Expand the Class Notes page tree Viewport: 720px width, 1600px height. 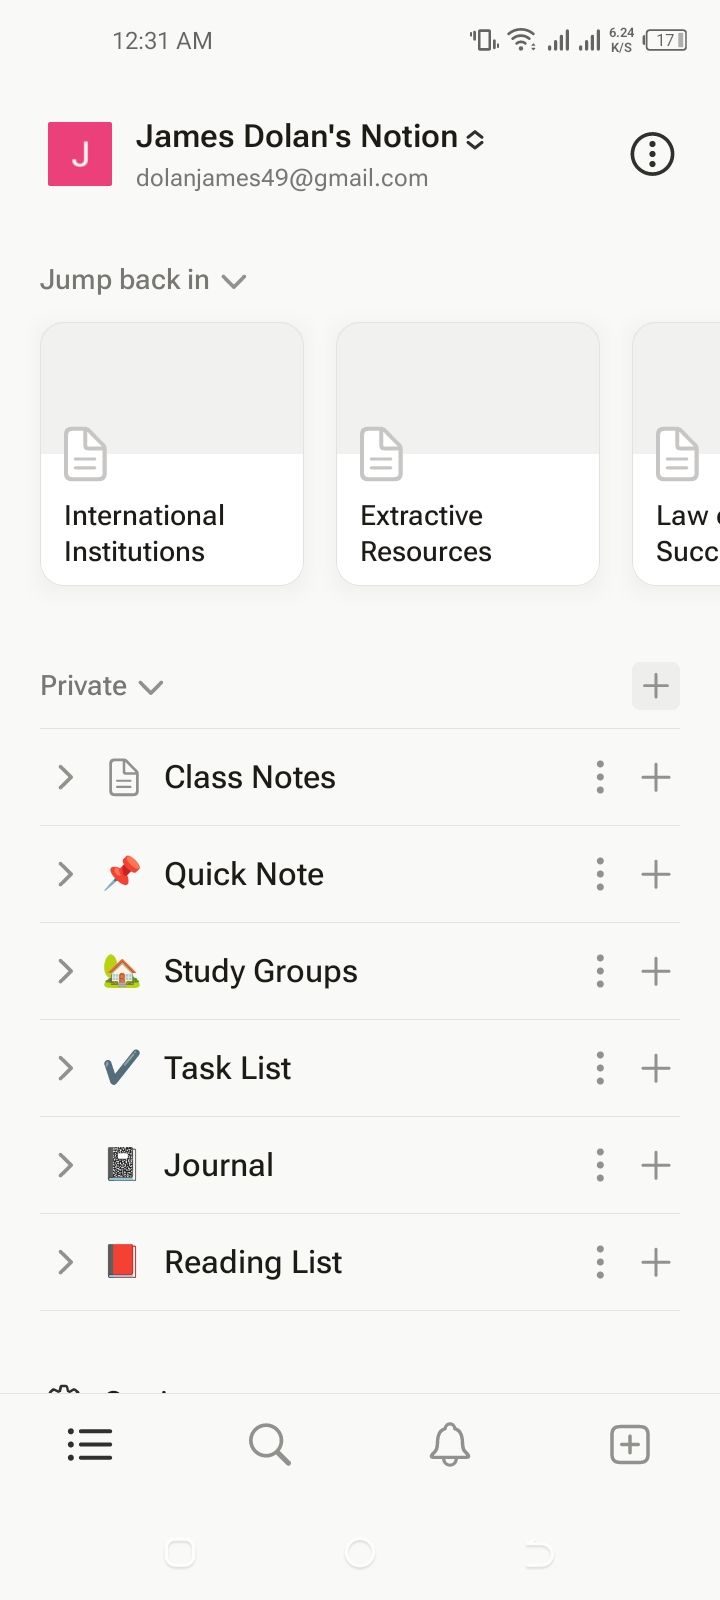66,777
